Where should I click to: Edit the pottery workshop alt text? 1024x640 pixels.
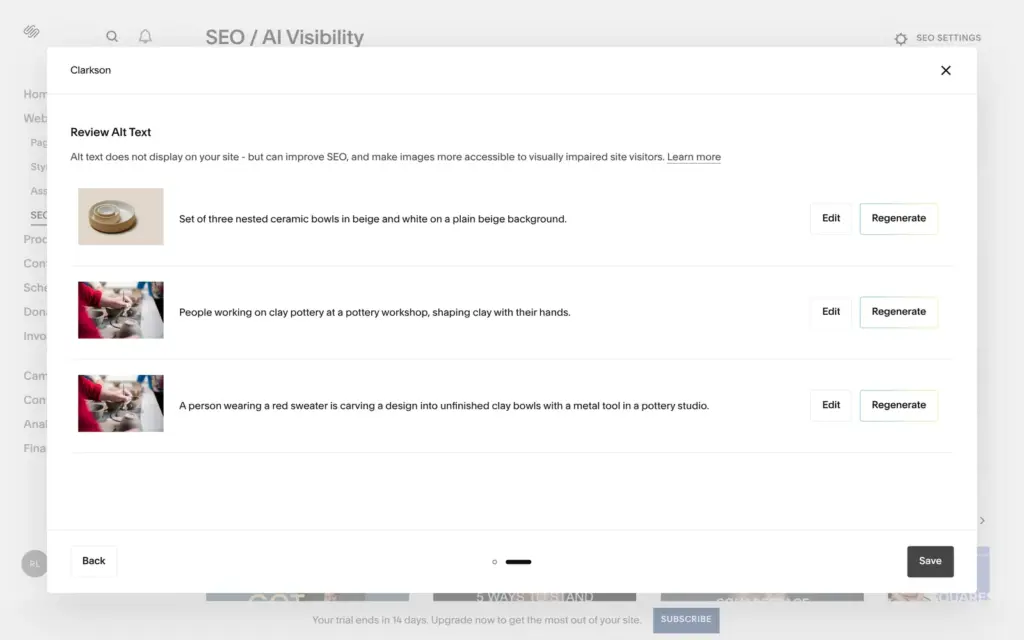pos(831,312)
